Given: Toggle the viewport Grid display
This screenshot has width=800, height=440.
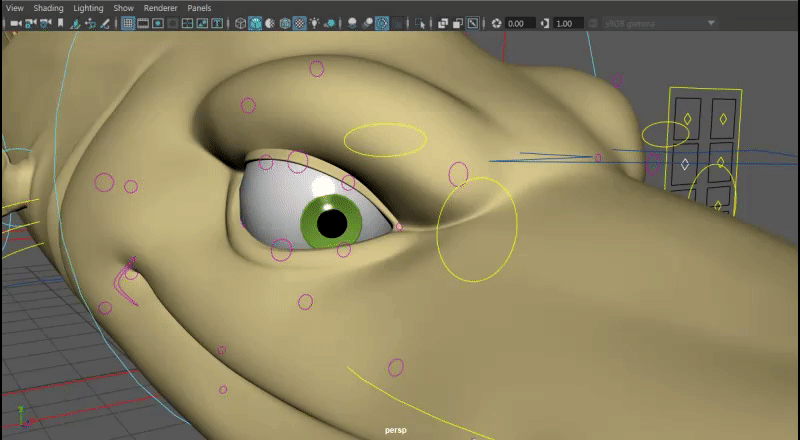Looking at the screenshot, I should point(128,23).
